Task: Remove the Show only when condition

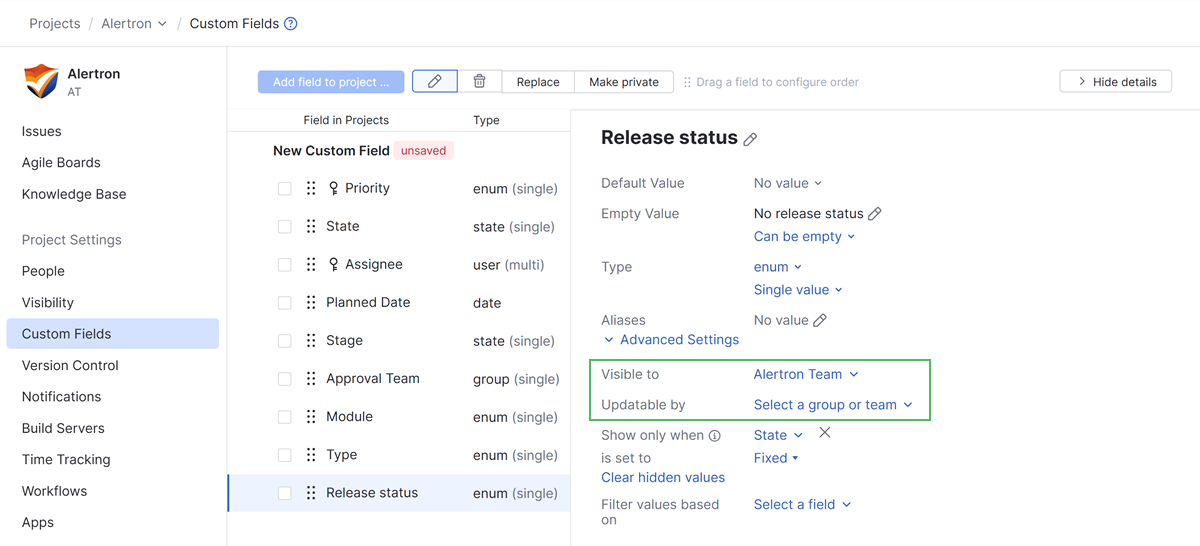Action: 824,433
